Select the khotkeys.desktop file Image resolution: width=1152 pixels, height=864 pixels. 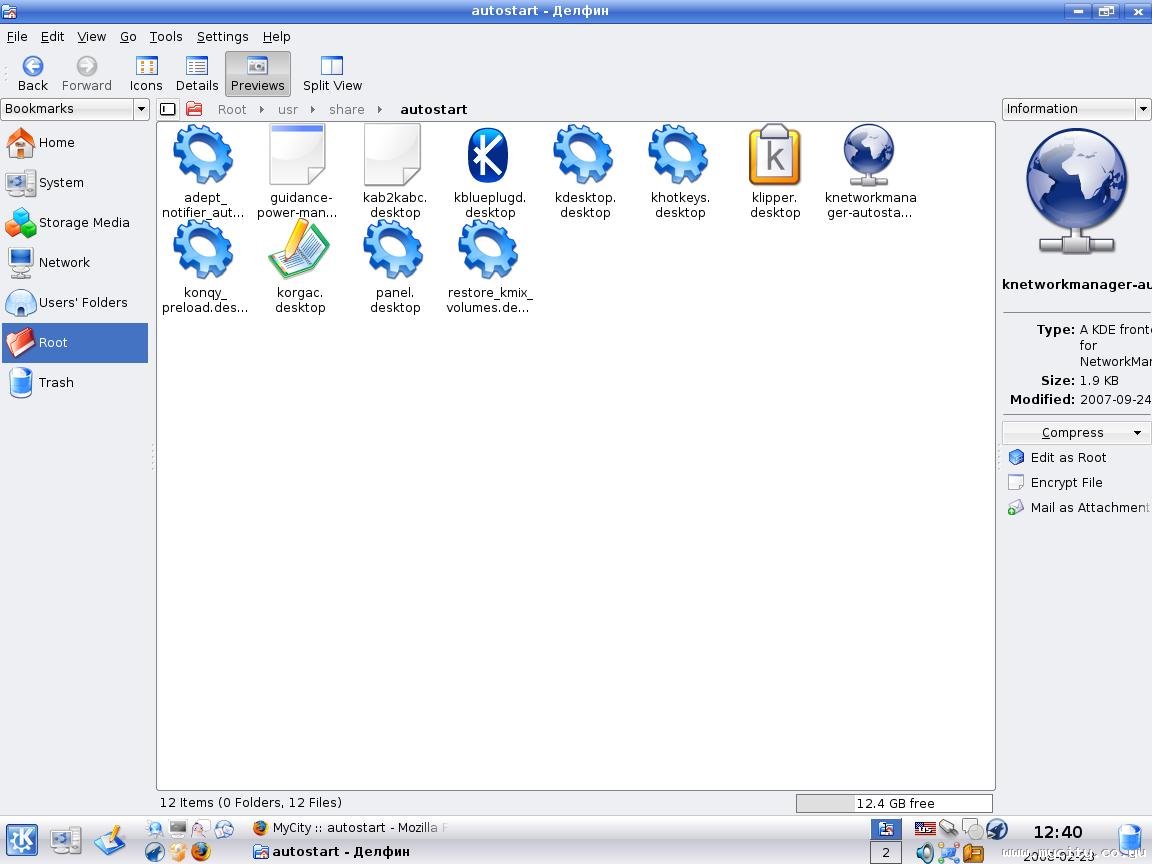point(679,173)
